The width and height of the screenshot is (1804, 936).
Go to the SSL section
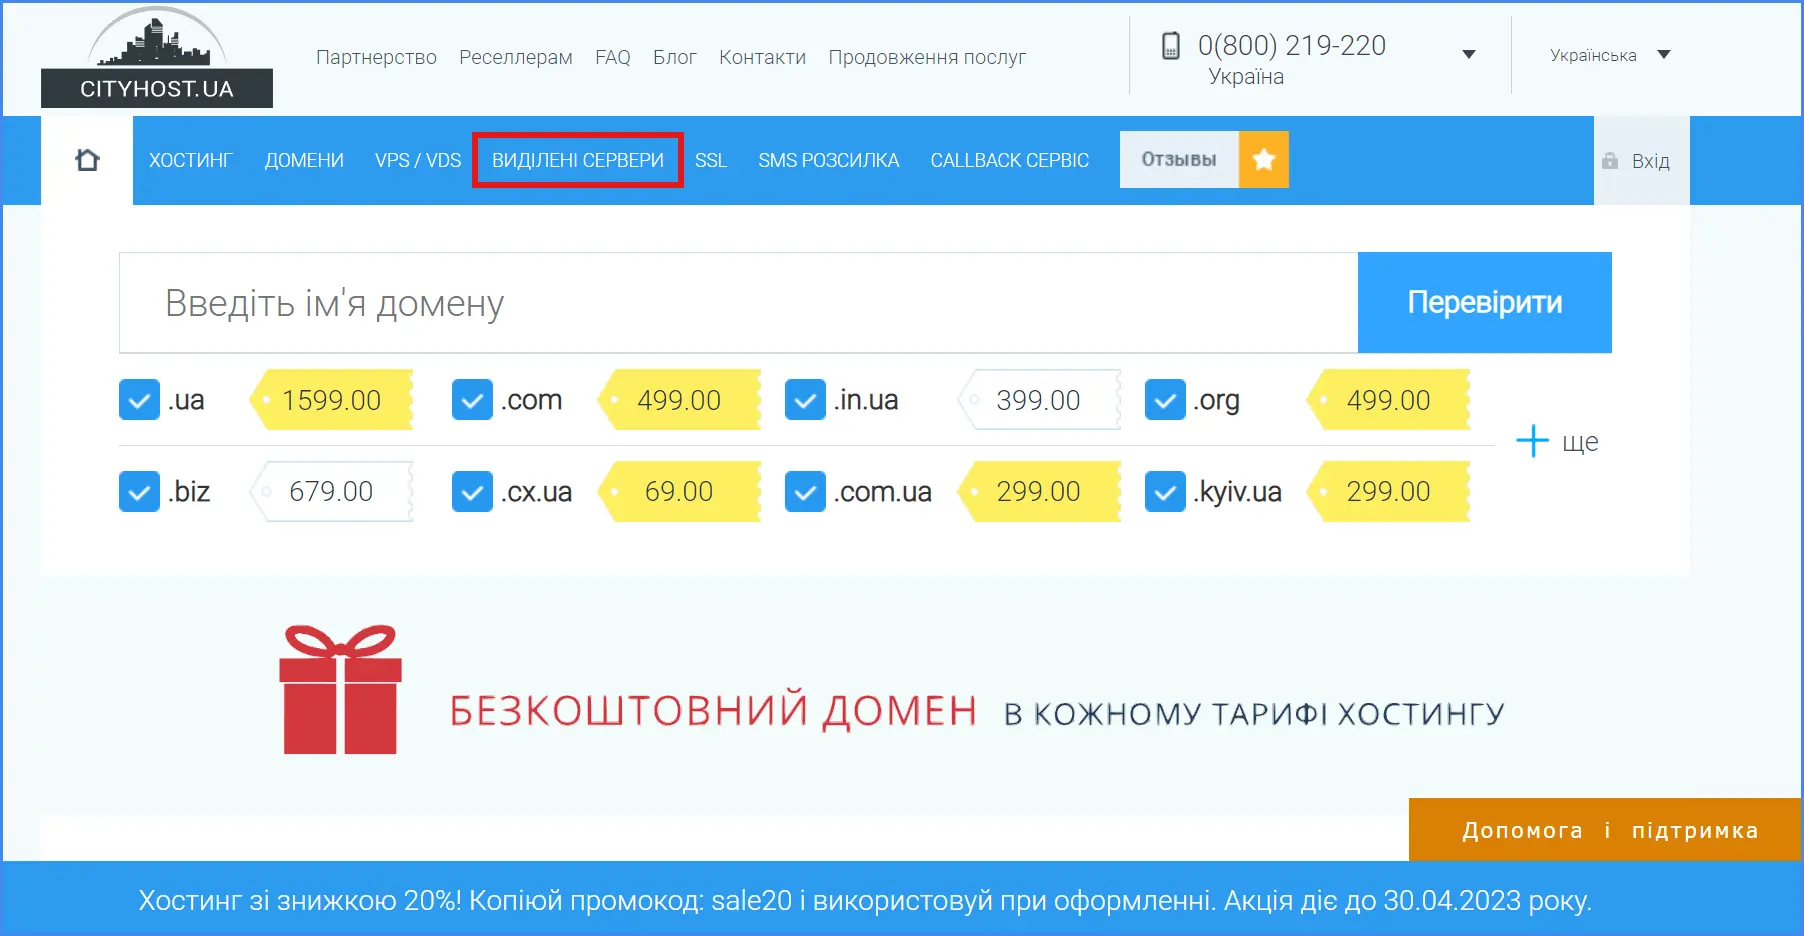click(711, 160)
